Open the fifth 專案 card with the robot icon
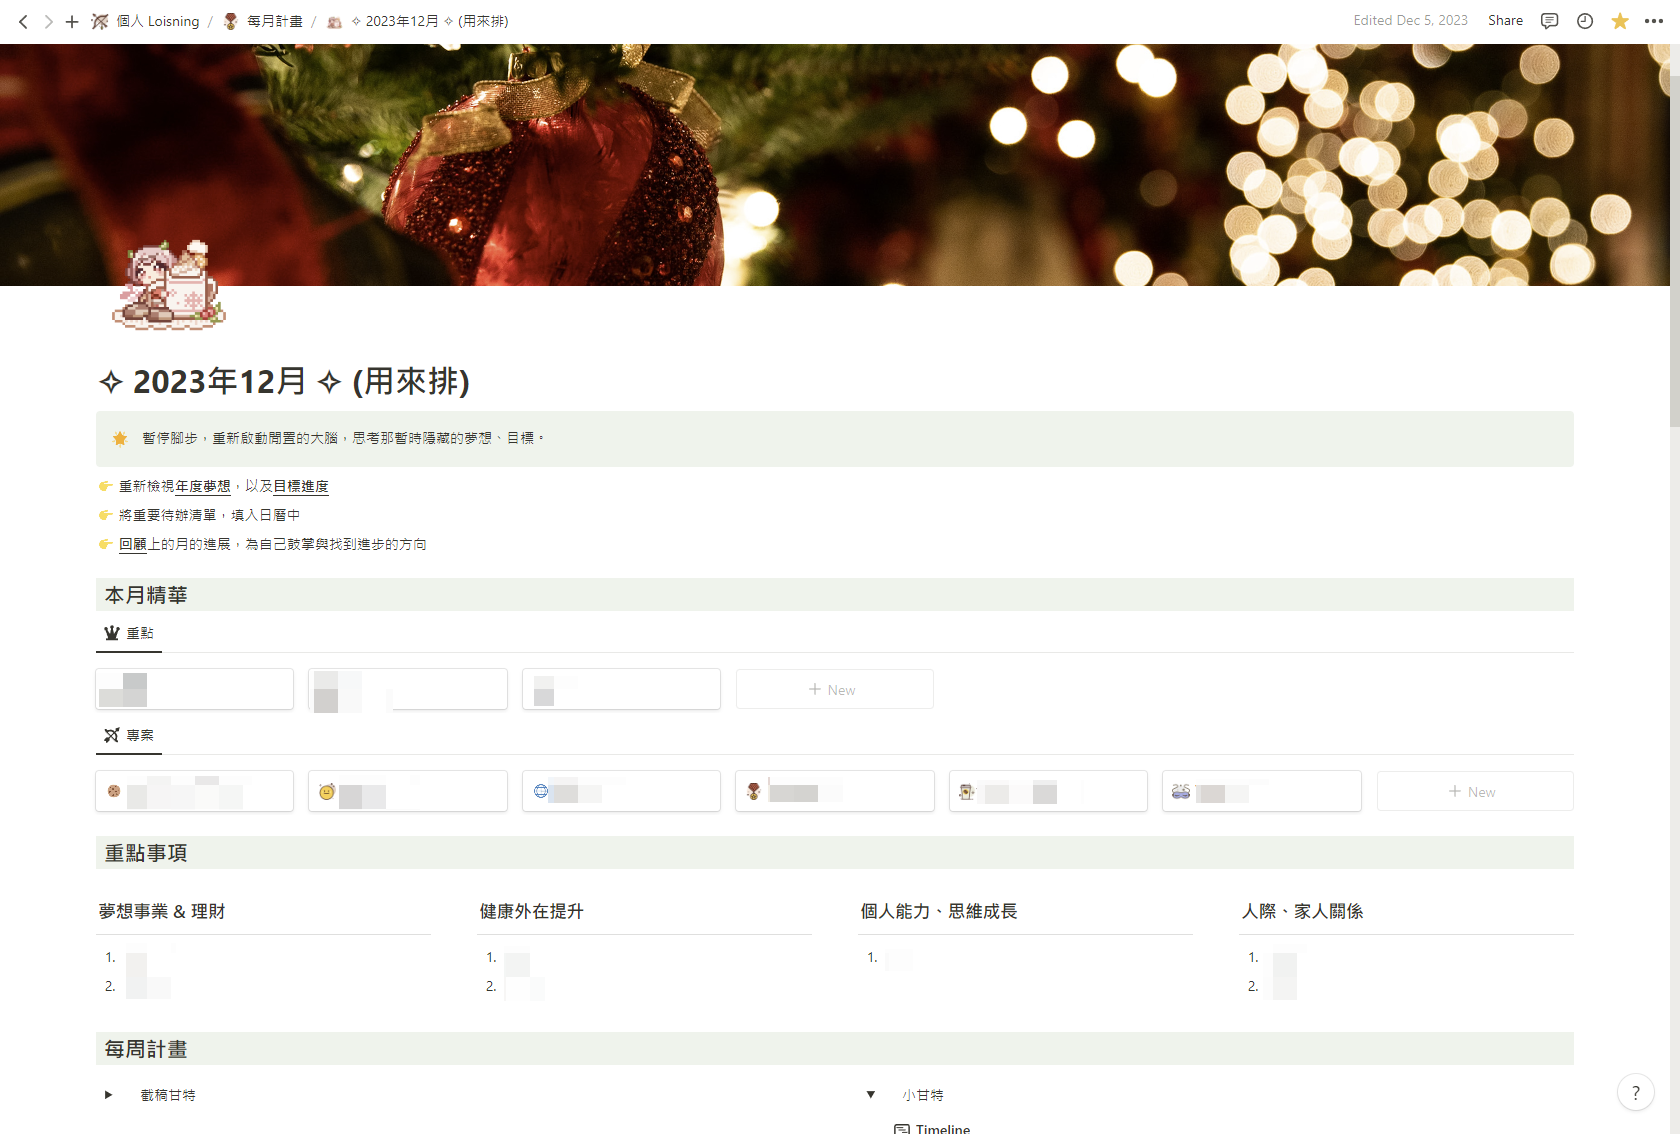 point(1048,791)
